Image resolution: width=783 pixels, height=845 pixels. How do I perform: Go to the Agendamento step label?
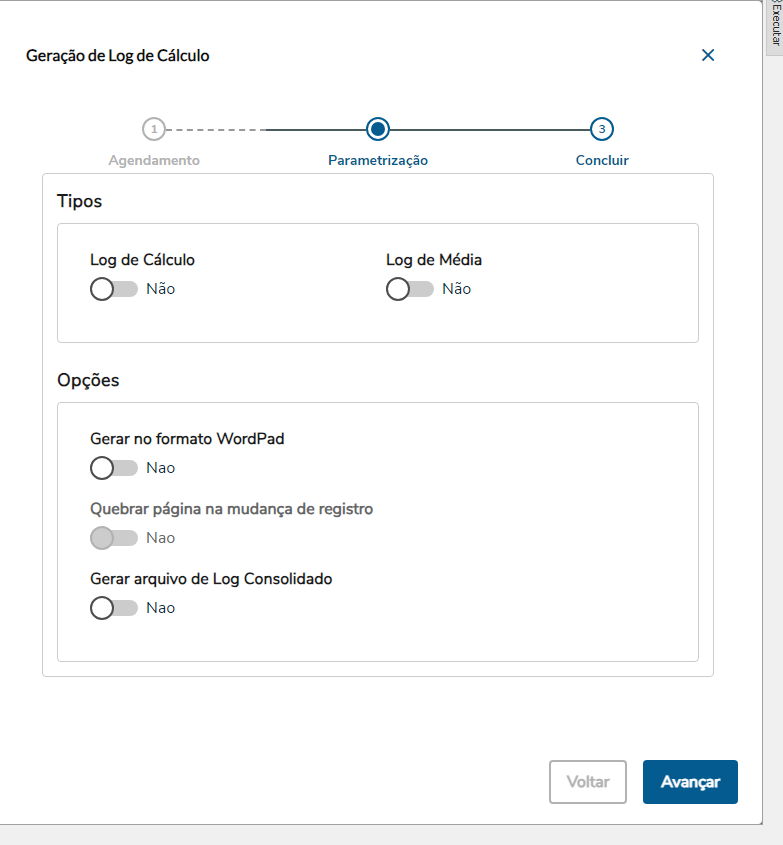pos(154,160)
